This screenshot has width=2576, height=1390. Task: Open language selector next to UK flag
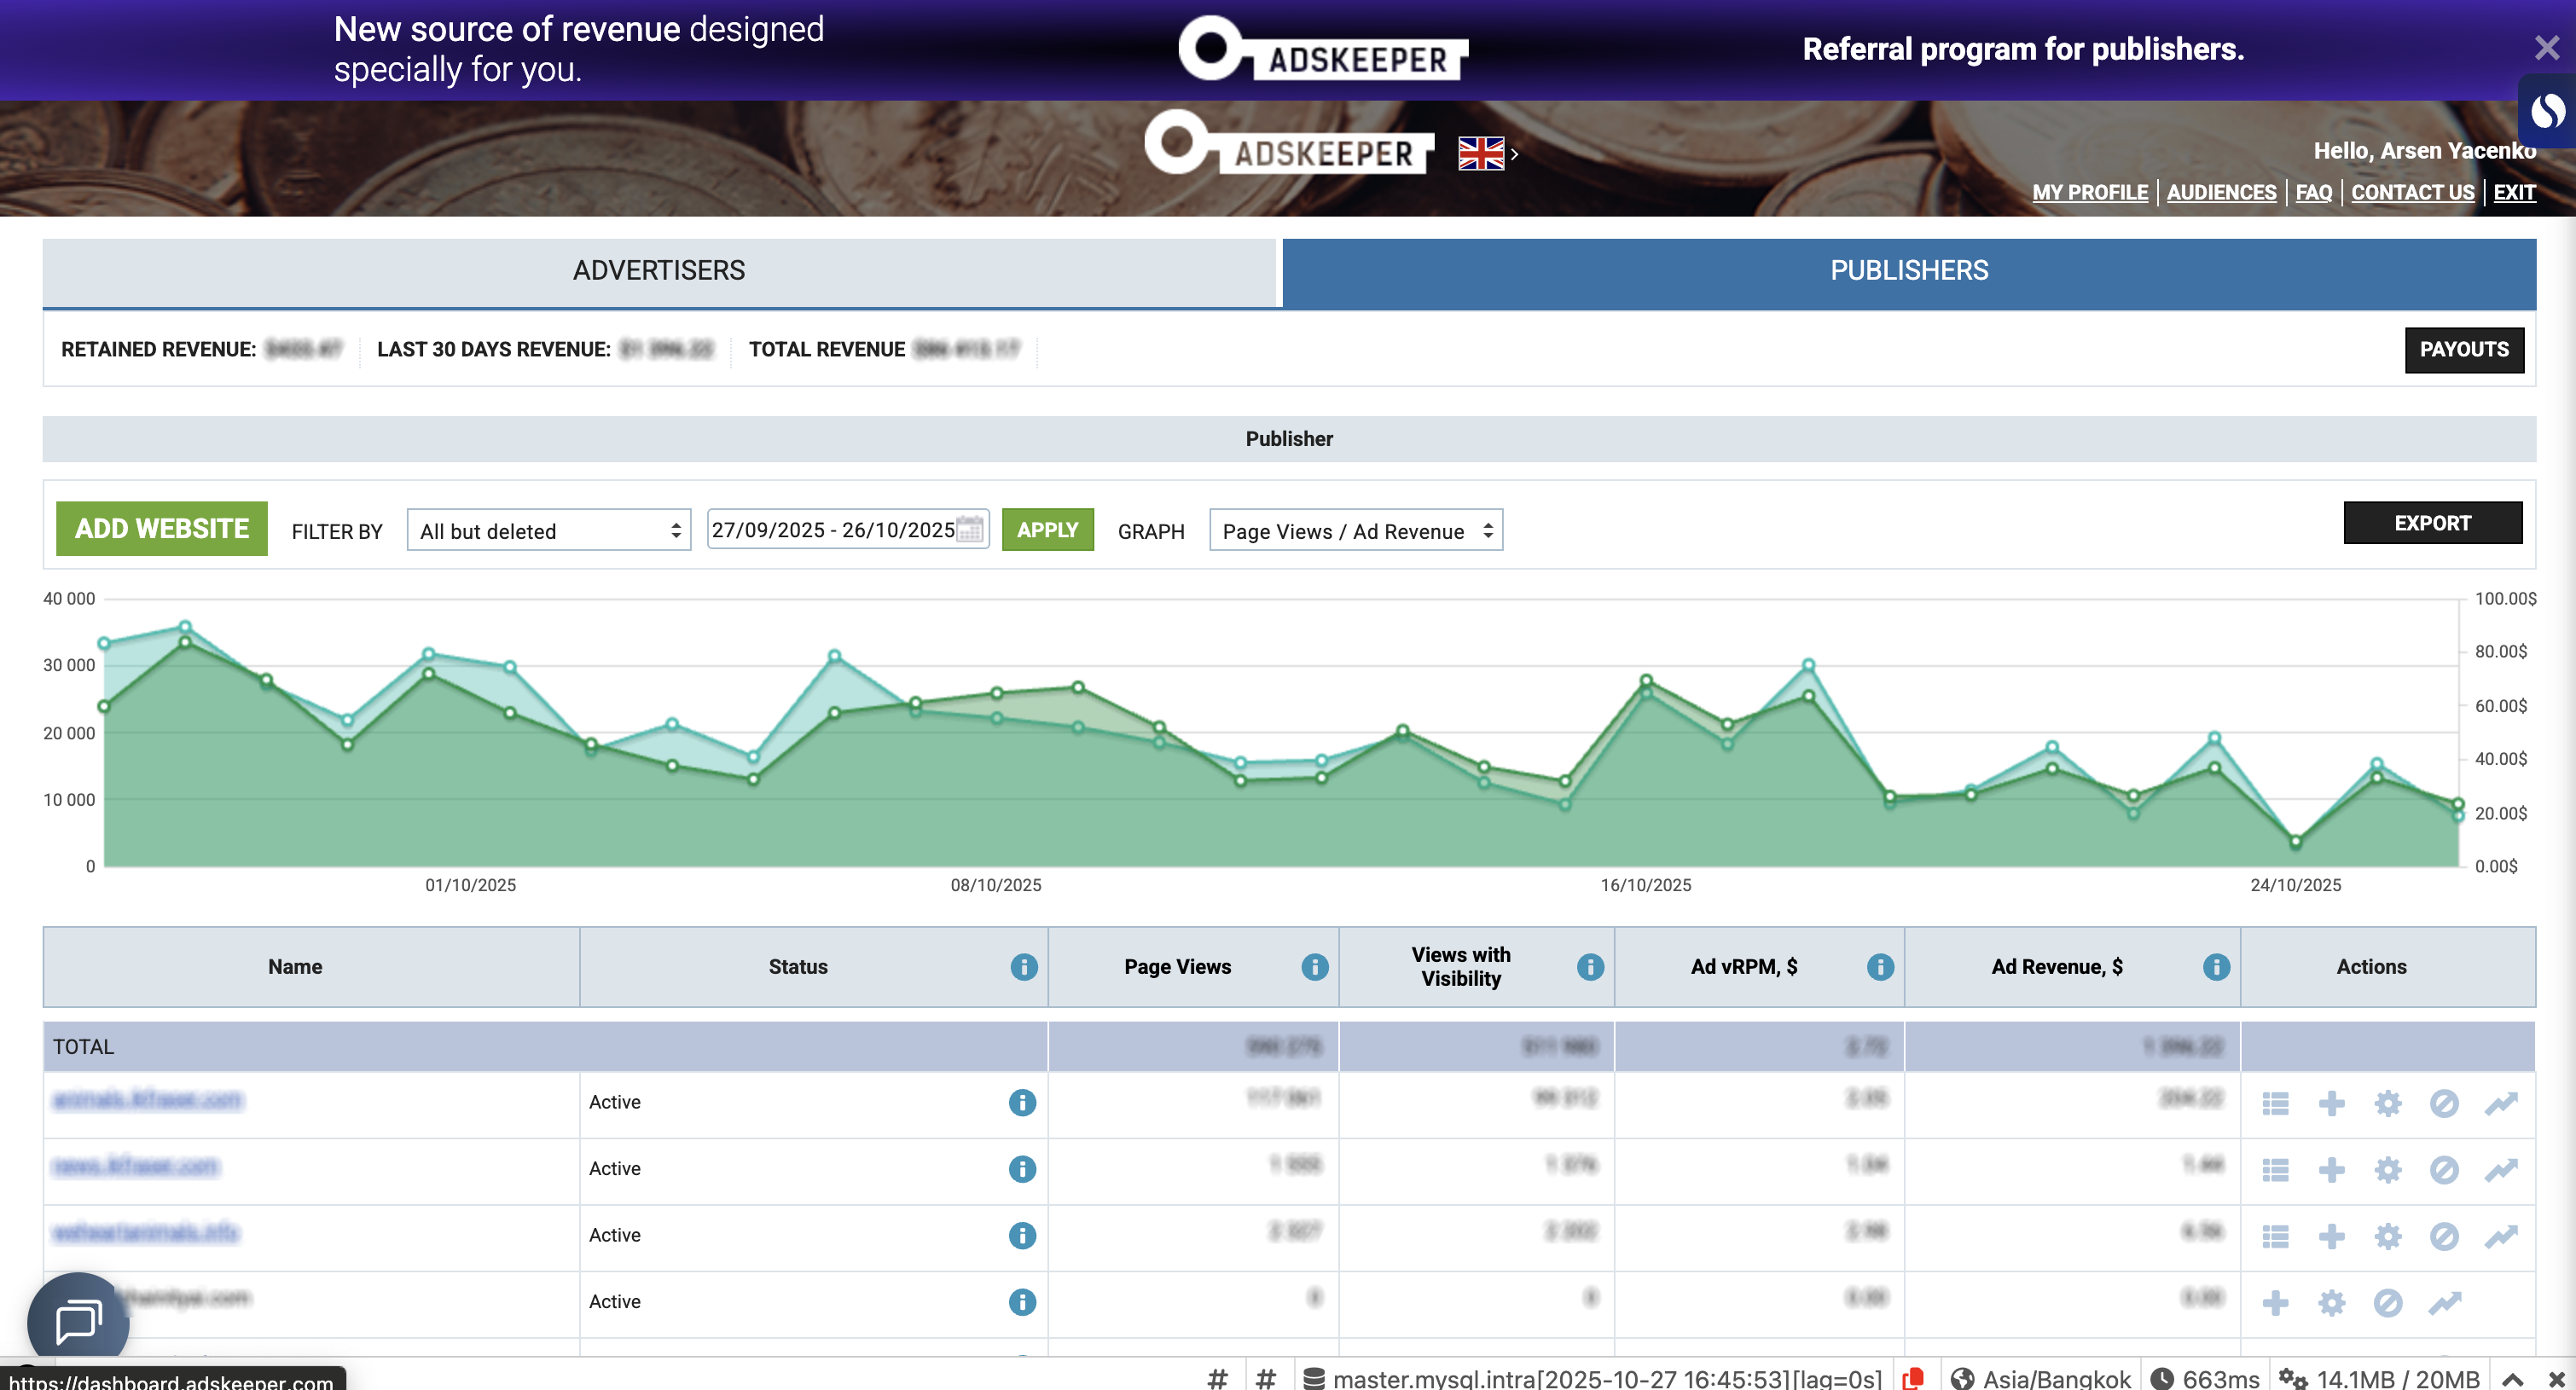[x=1488, y=153]
